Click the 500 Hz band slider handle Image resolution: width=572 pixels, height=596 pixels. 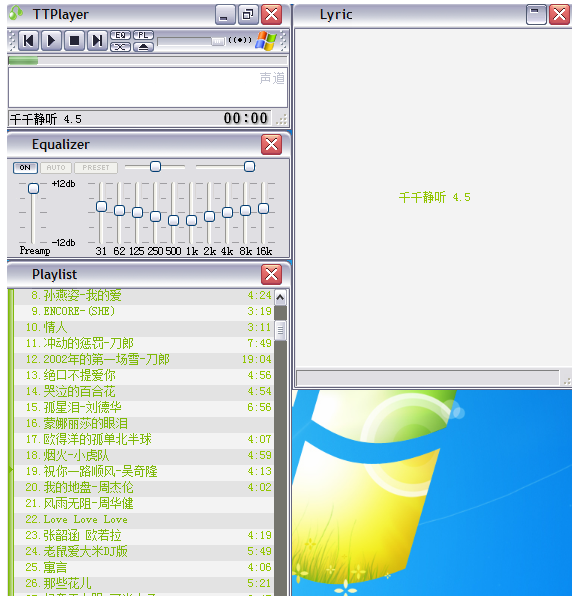click(173, 220)
